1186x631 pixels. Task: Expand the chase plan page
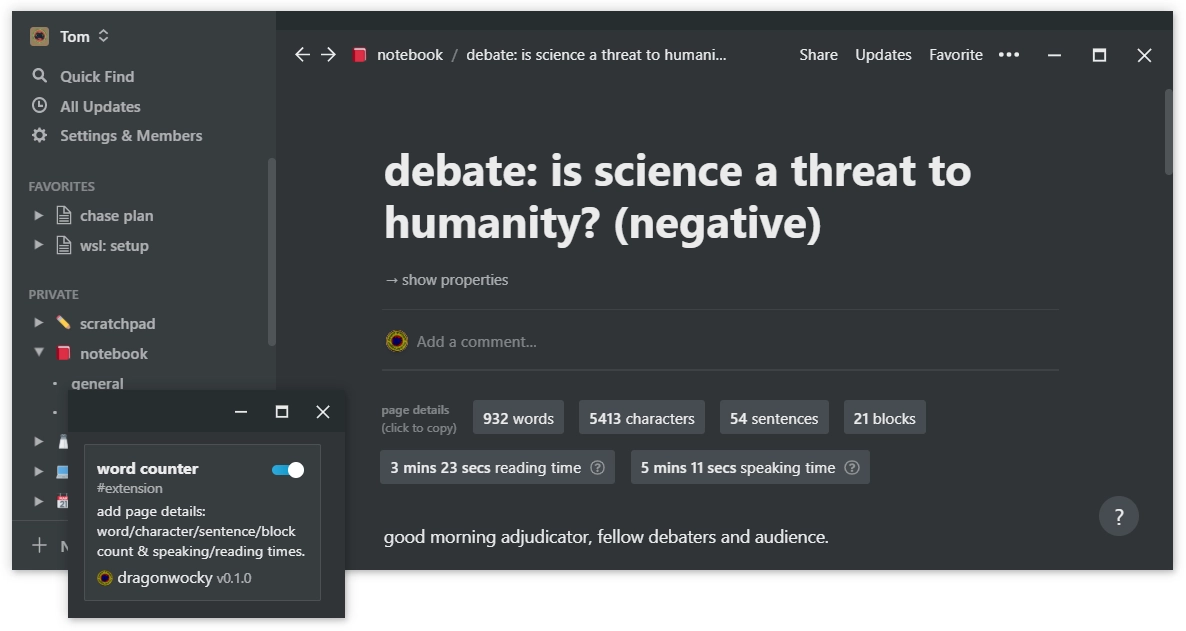(x=39, y=216)
